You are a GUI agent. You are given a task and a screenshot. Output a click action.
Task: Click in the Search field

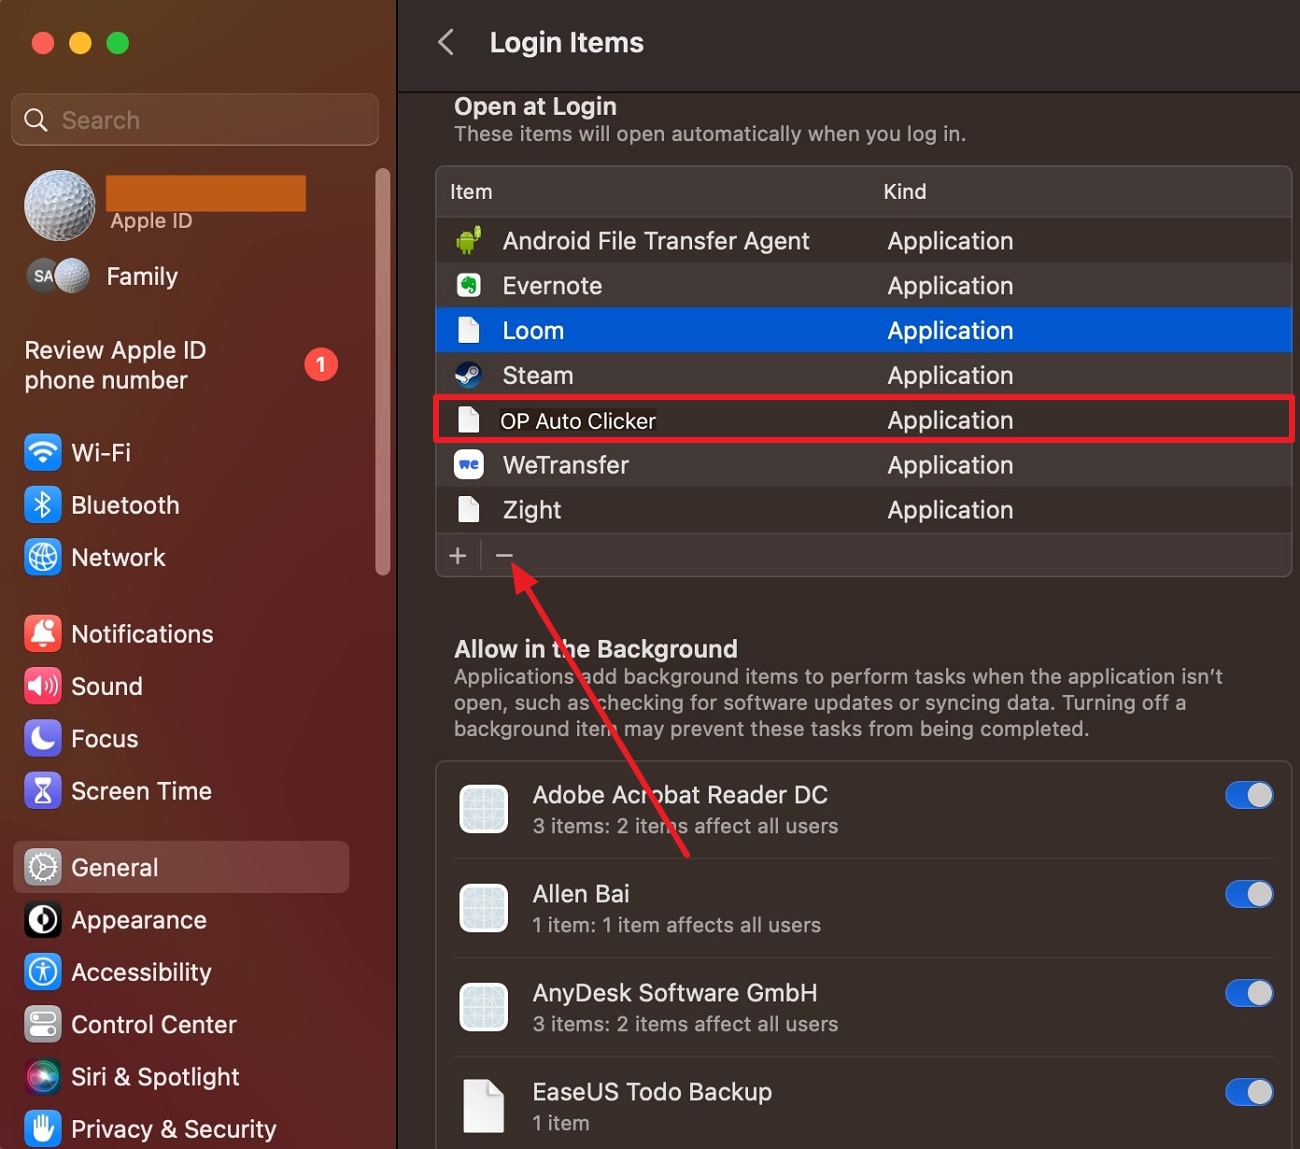click(x=195, y=120)
